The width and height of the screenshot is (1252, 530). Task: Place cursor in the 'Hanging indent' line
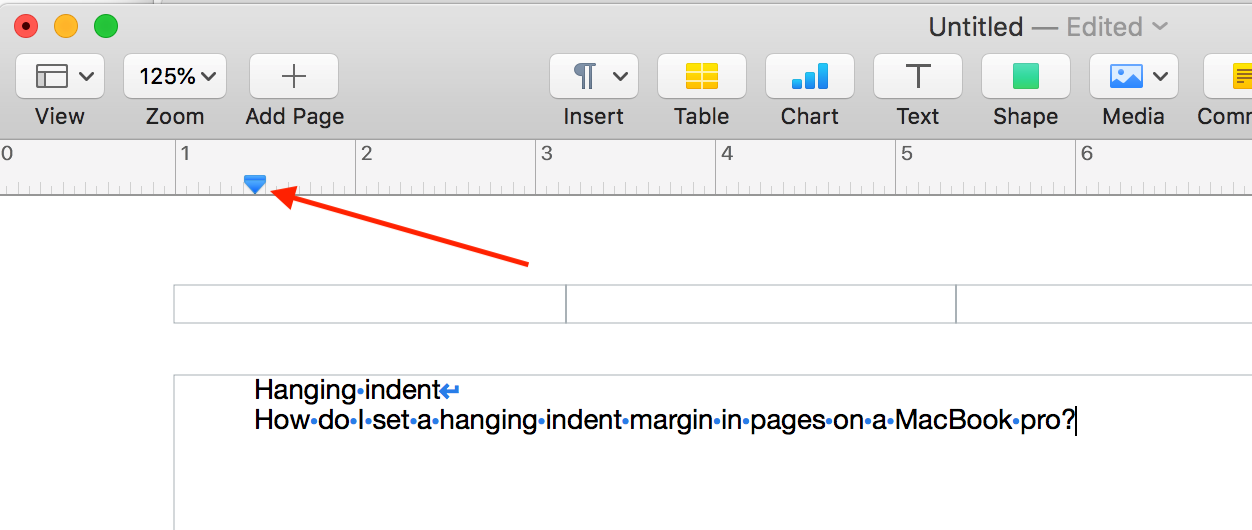coord(347,389)
